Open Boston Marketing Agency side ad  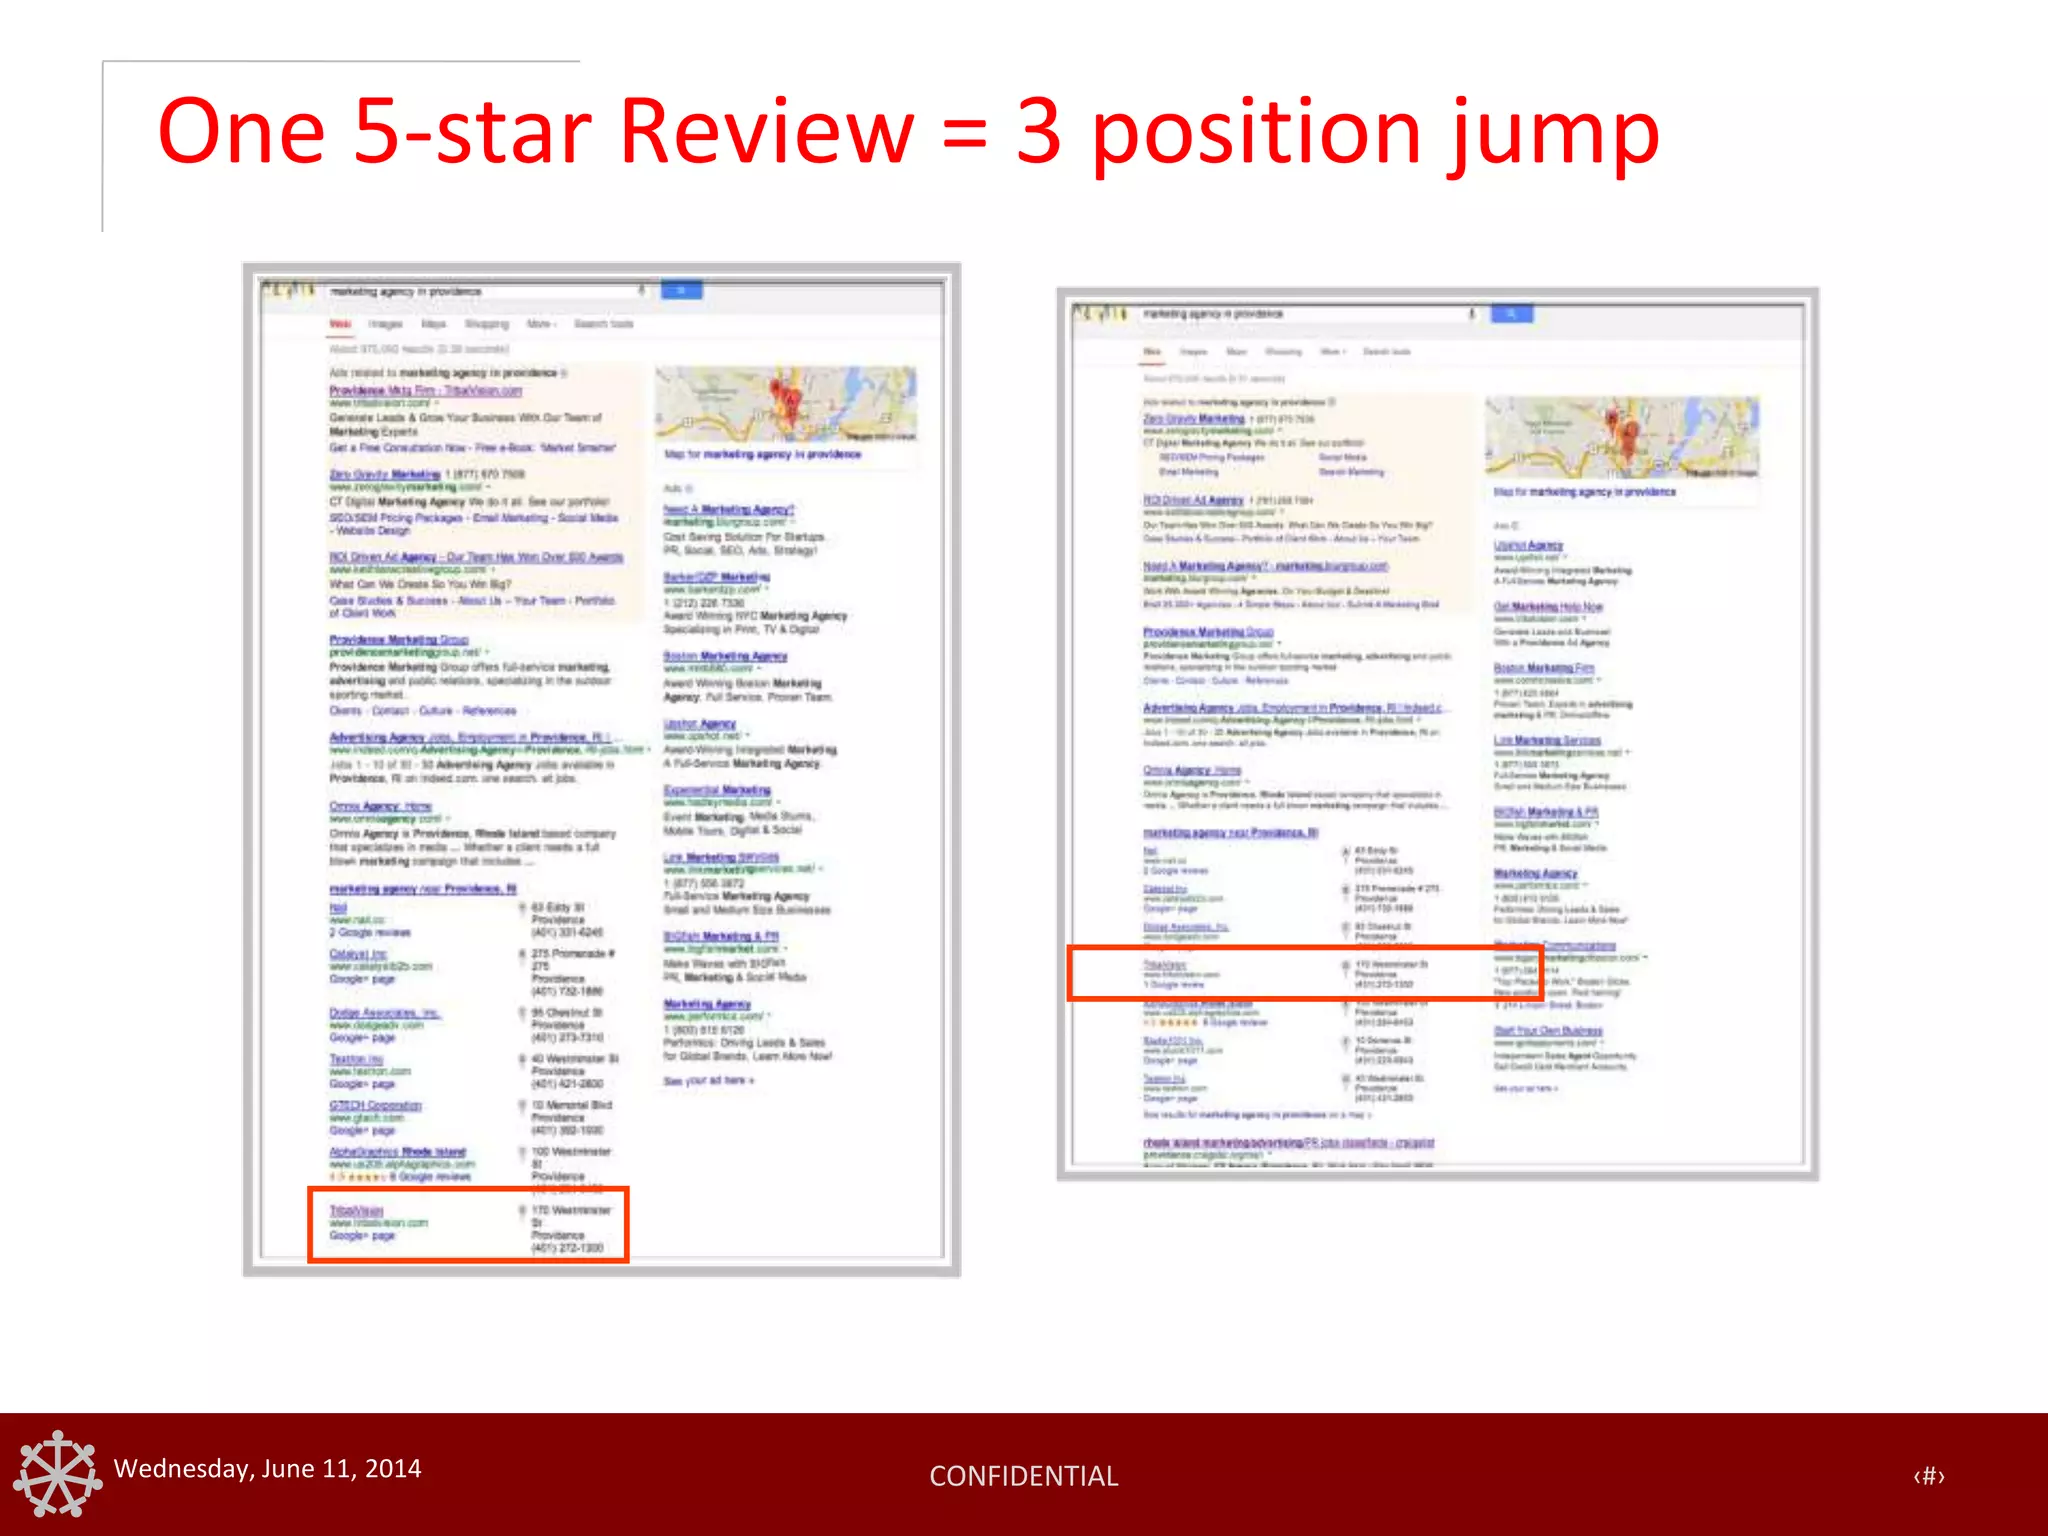[726, 656]
